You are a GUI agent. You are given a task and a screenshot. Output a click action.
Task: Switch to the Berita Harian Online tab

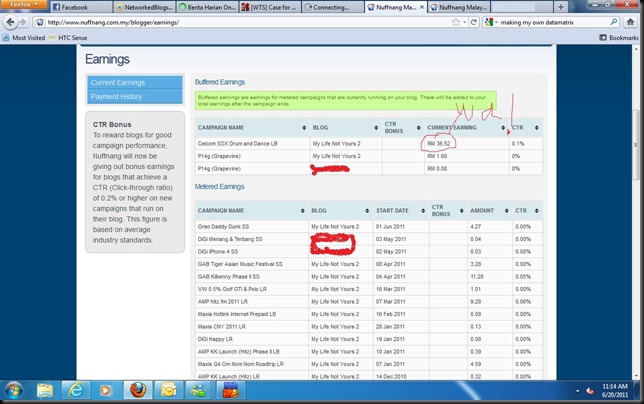pyautogui.click(x=207, y=7)
